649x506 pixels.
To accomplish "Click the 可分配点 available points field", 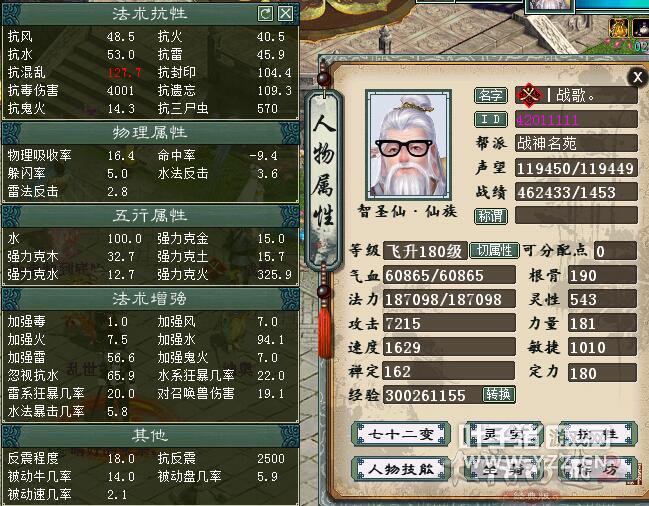I will 615,251.
